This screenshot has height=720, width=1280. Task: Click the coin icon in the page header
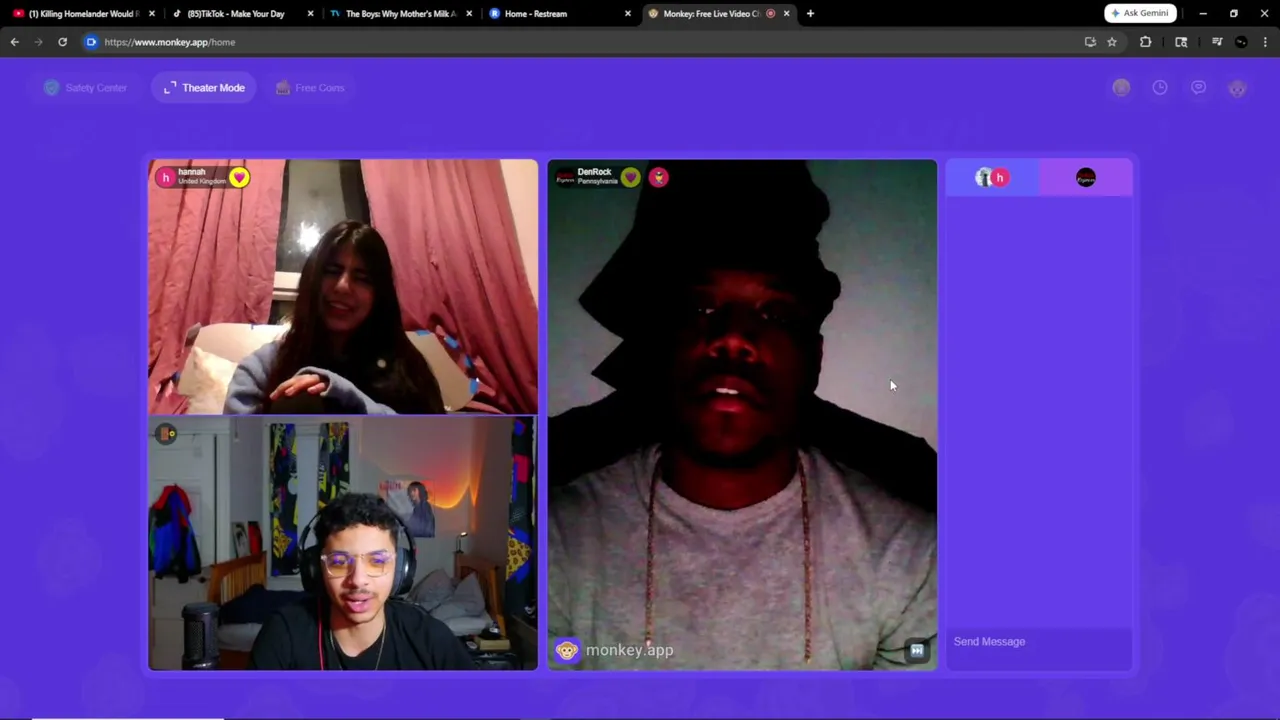[x=1121, y=88]
